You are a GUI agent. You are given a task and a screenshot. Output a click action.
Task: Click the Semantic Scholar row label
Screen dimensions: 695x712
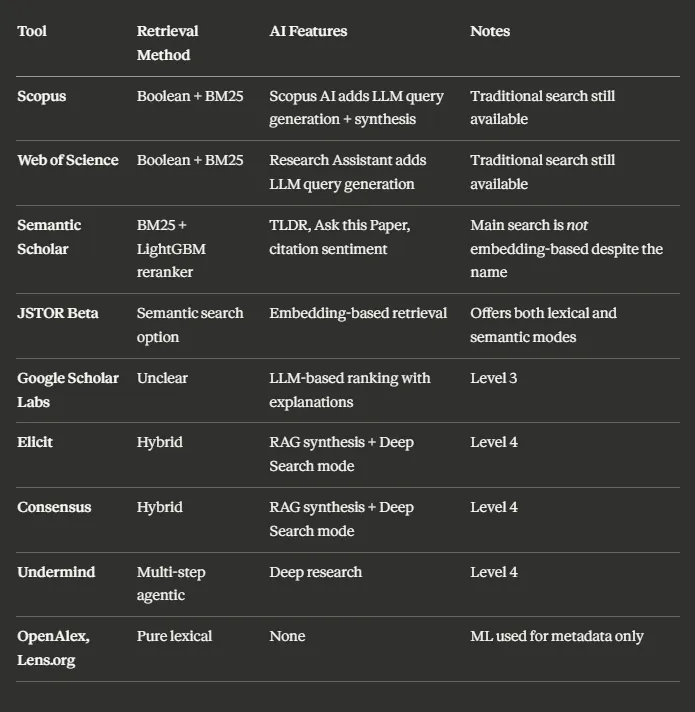pyautogui.click(x=49, y=237)
